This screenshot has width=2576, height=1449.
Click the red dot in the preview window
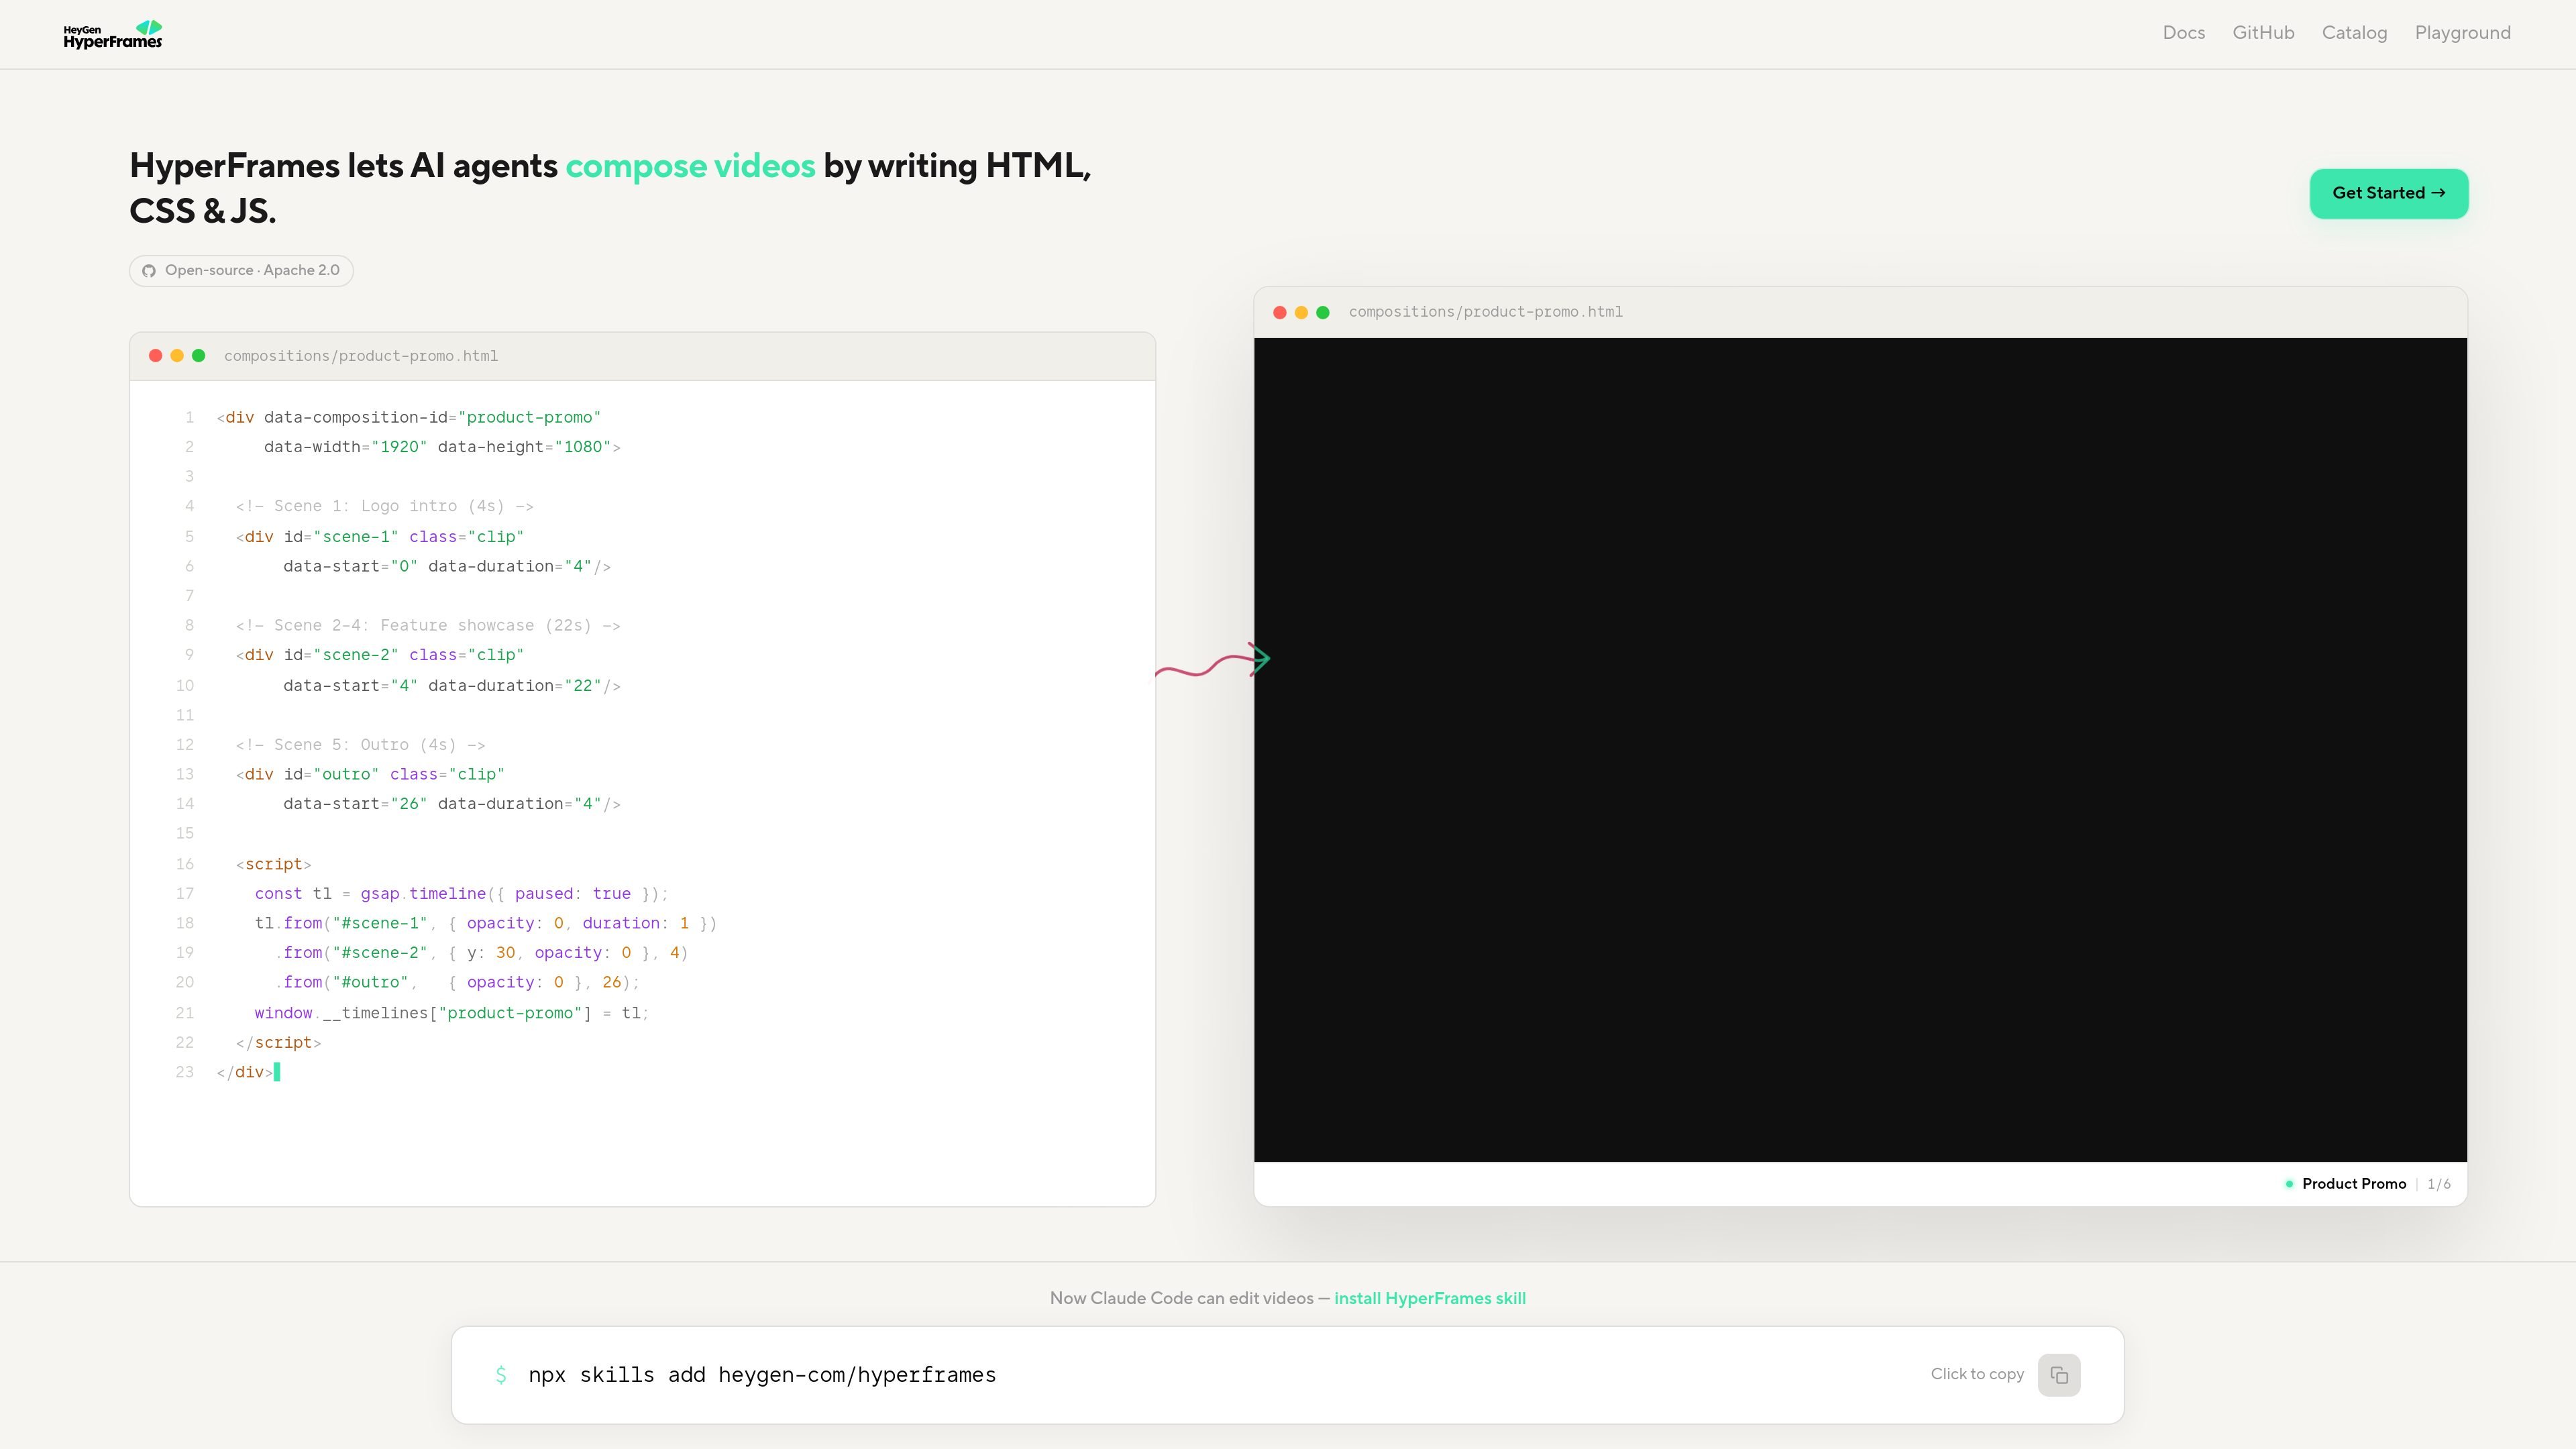(x=1279, y=312)
